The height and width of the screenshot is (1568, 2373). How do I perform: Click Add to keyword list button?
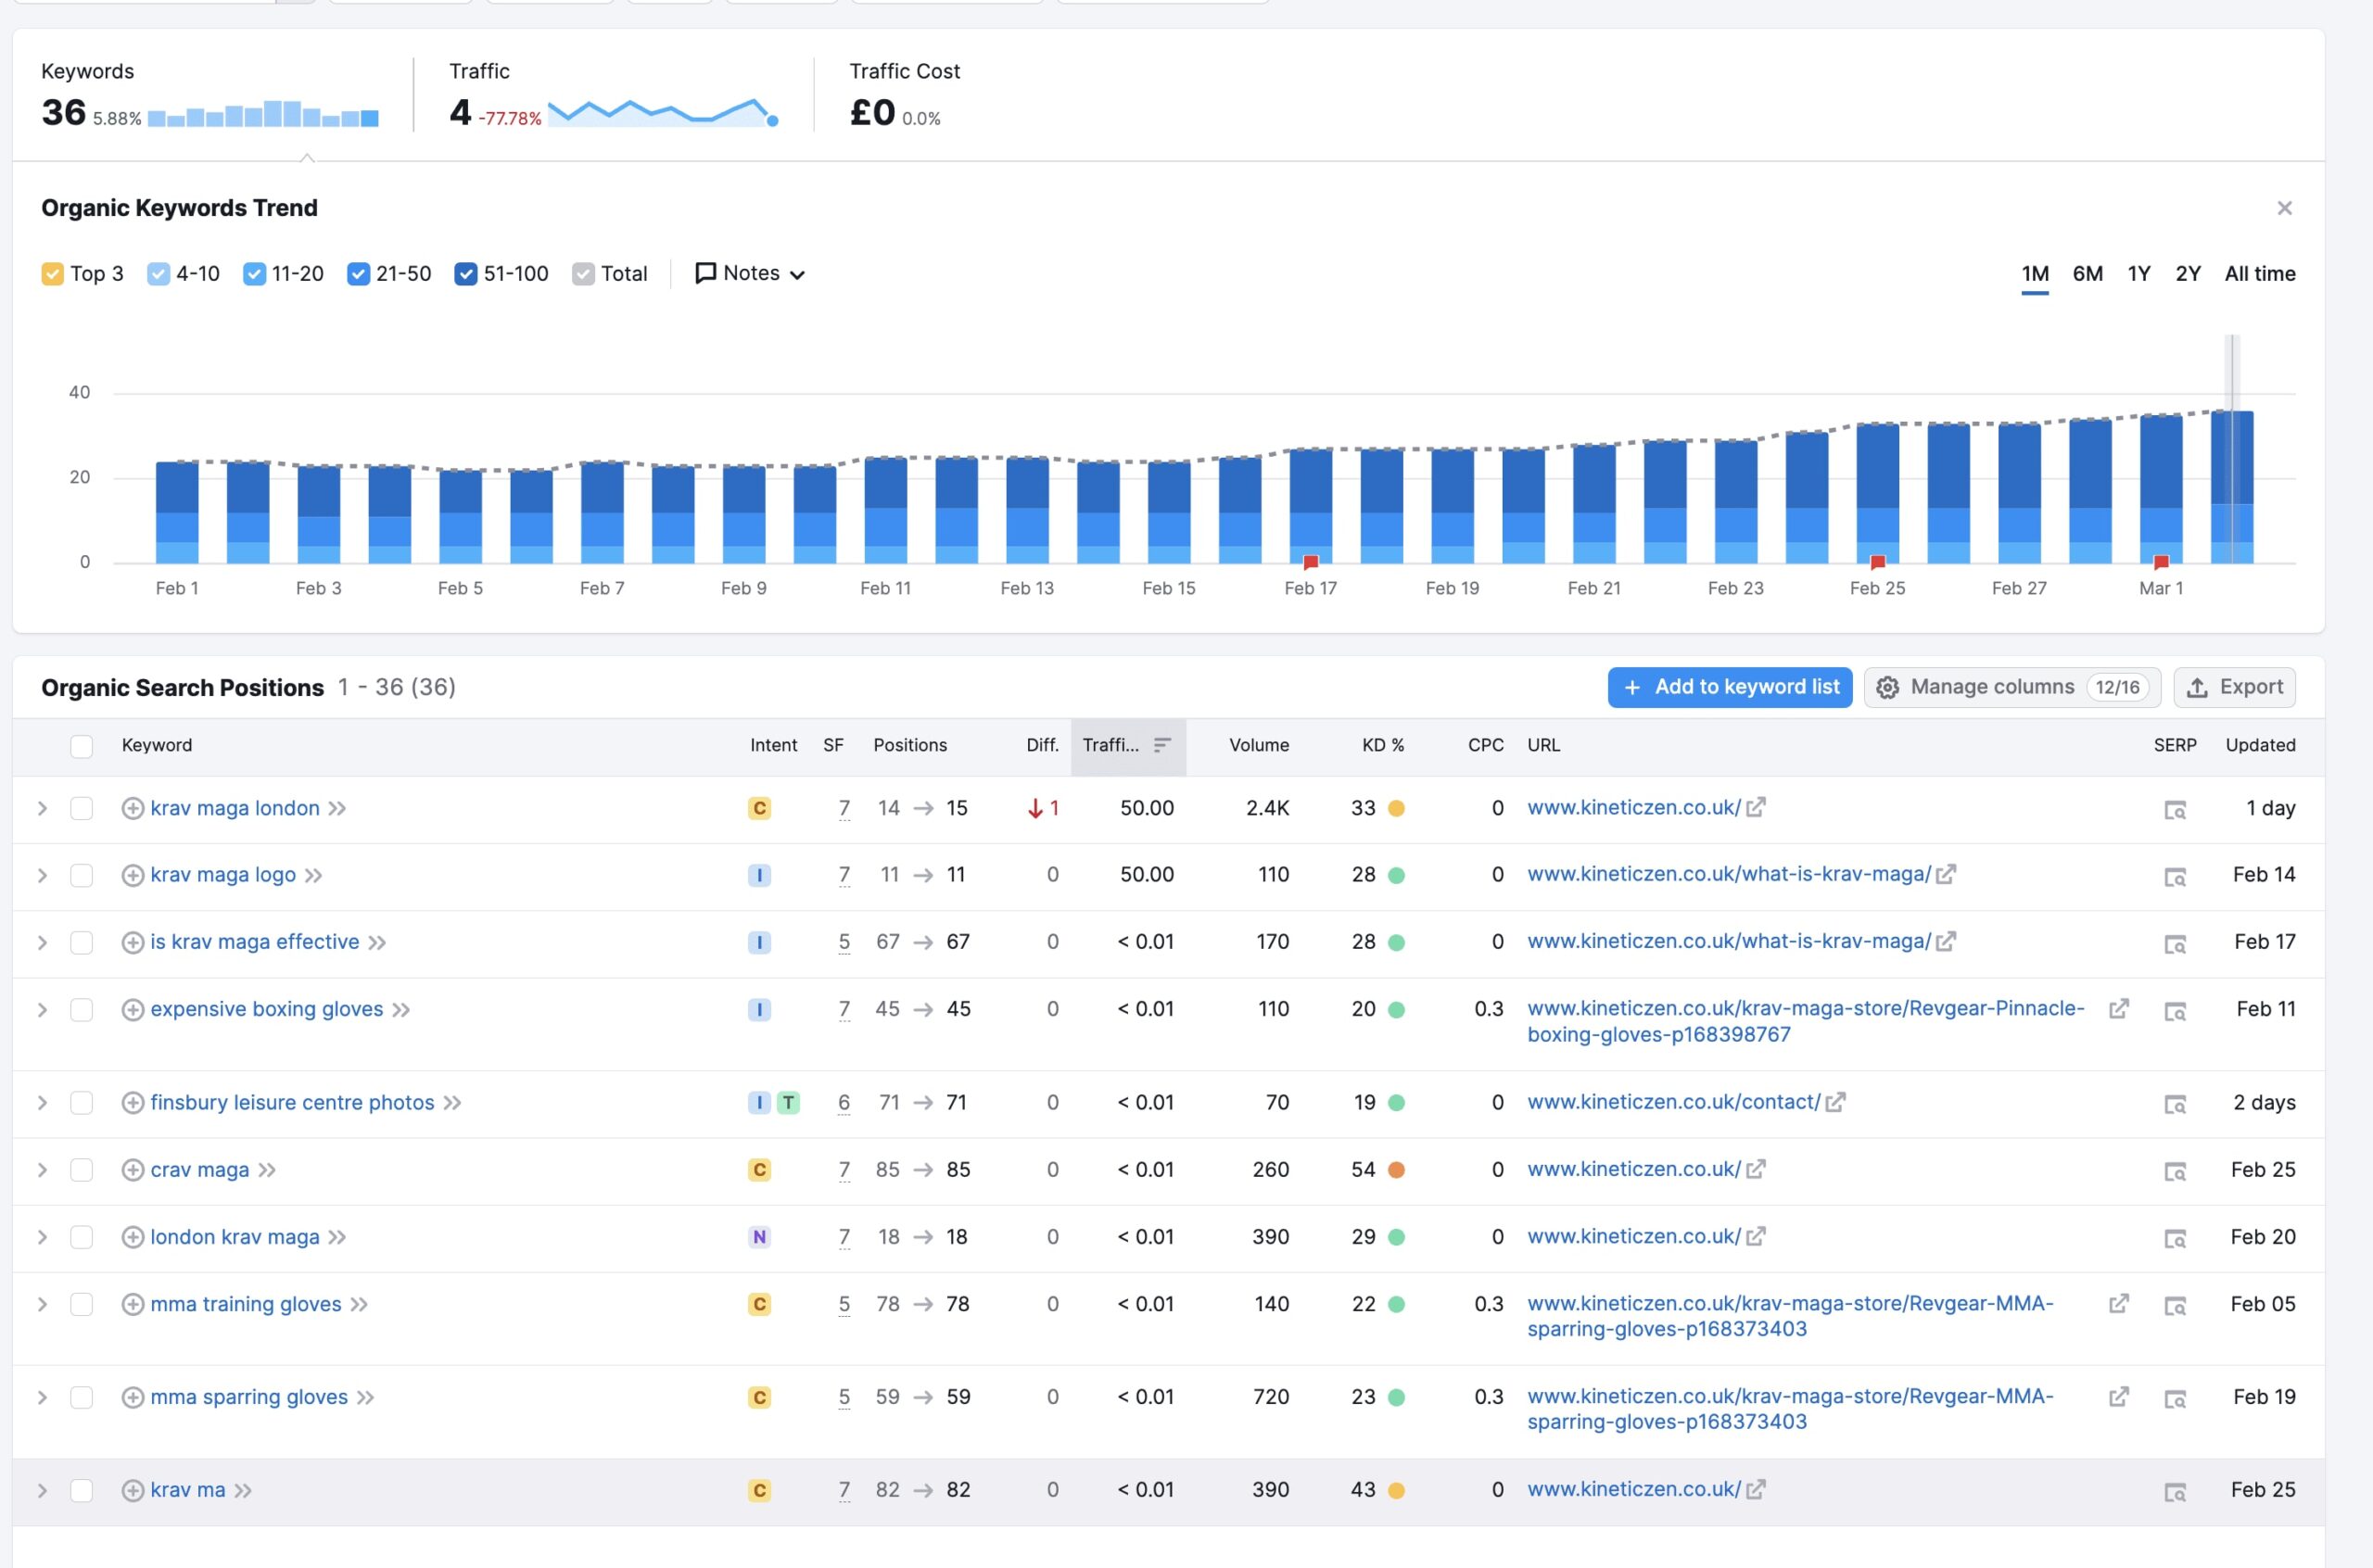point(1729,687)
